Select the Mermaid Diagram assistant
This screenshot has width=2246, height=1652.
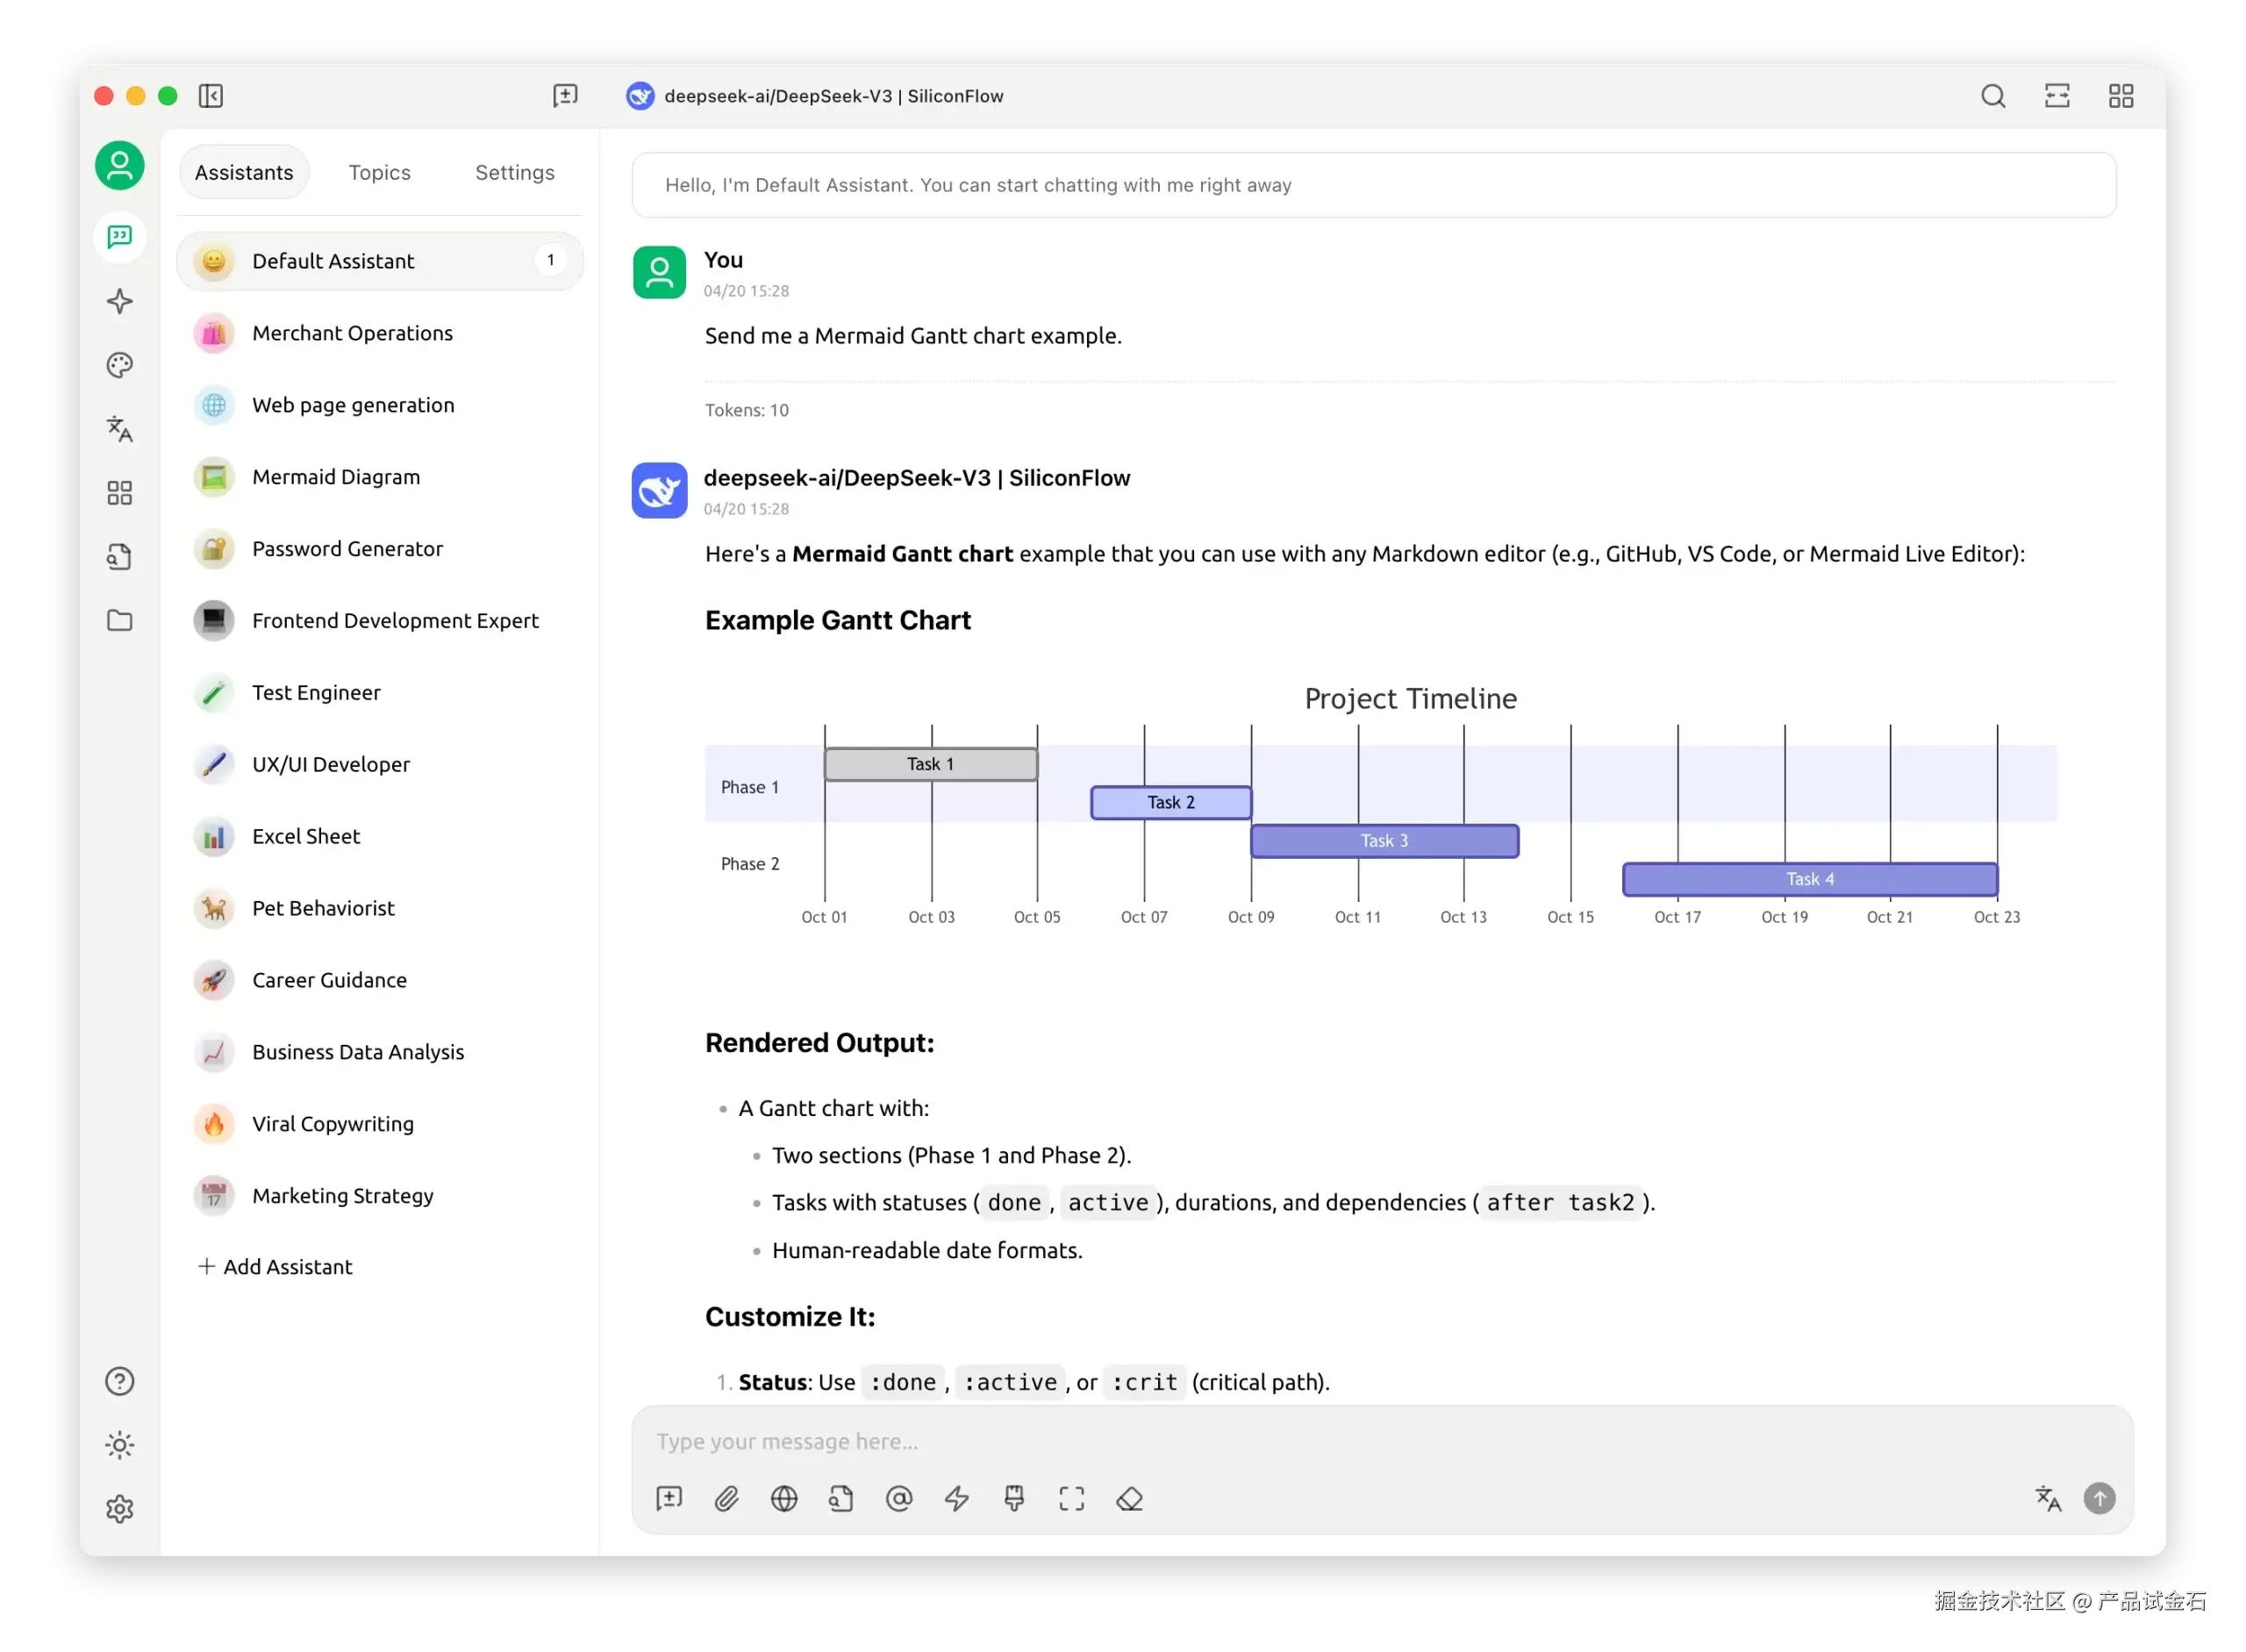tap(336, 477)
